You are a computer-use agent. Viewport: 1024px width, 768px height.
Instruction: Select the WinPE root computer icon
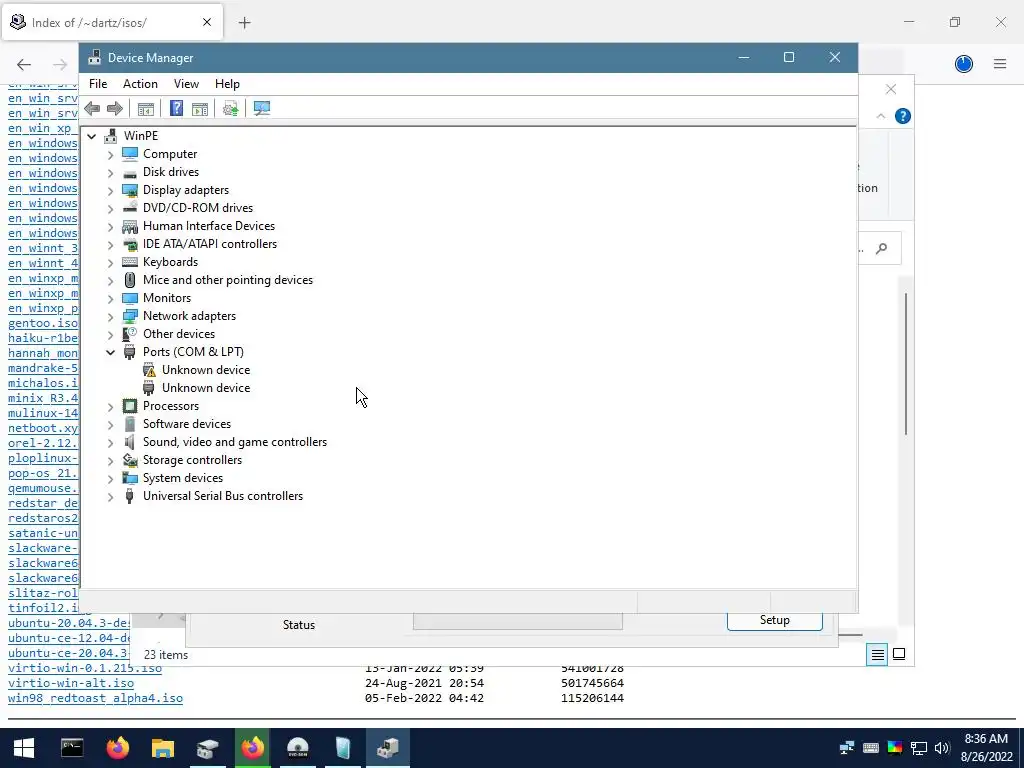coord(111,136)
